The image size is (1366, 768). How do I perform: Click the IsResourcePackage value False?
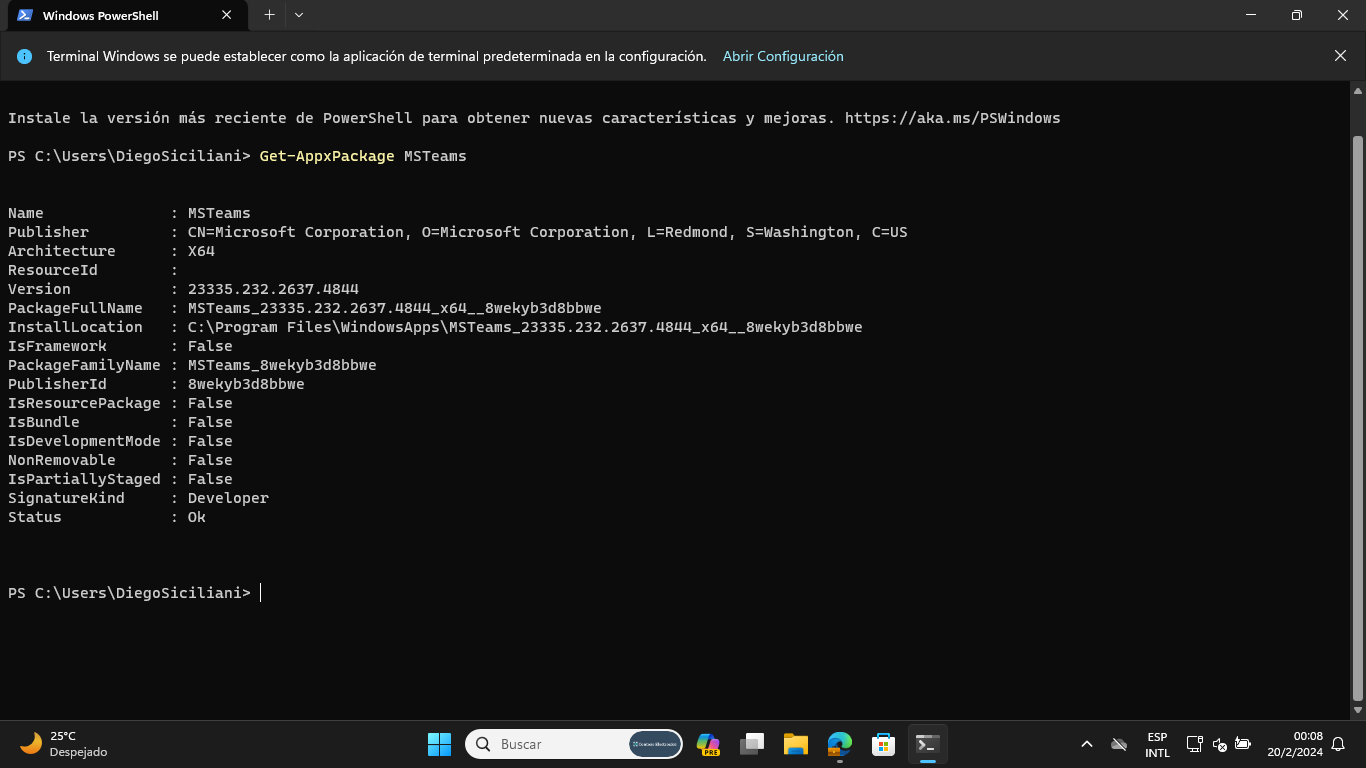click(210, 403)
